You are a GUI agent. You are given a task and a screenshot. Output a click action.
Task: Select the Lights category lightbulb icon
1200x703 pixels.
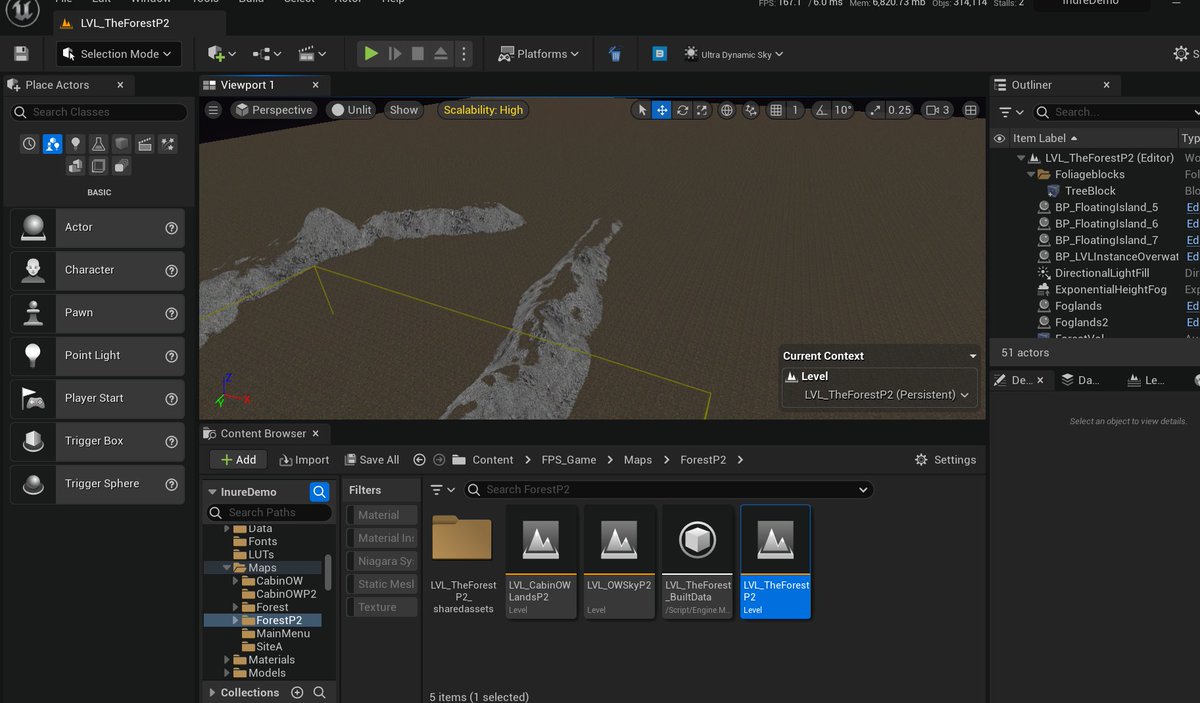click(75, 144)
